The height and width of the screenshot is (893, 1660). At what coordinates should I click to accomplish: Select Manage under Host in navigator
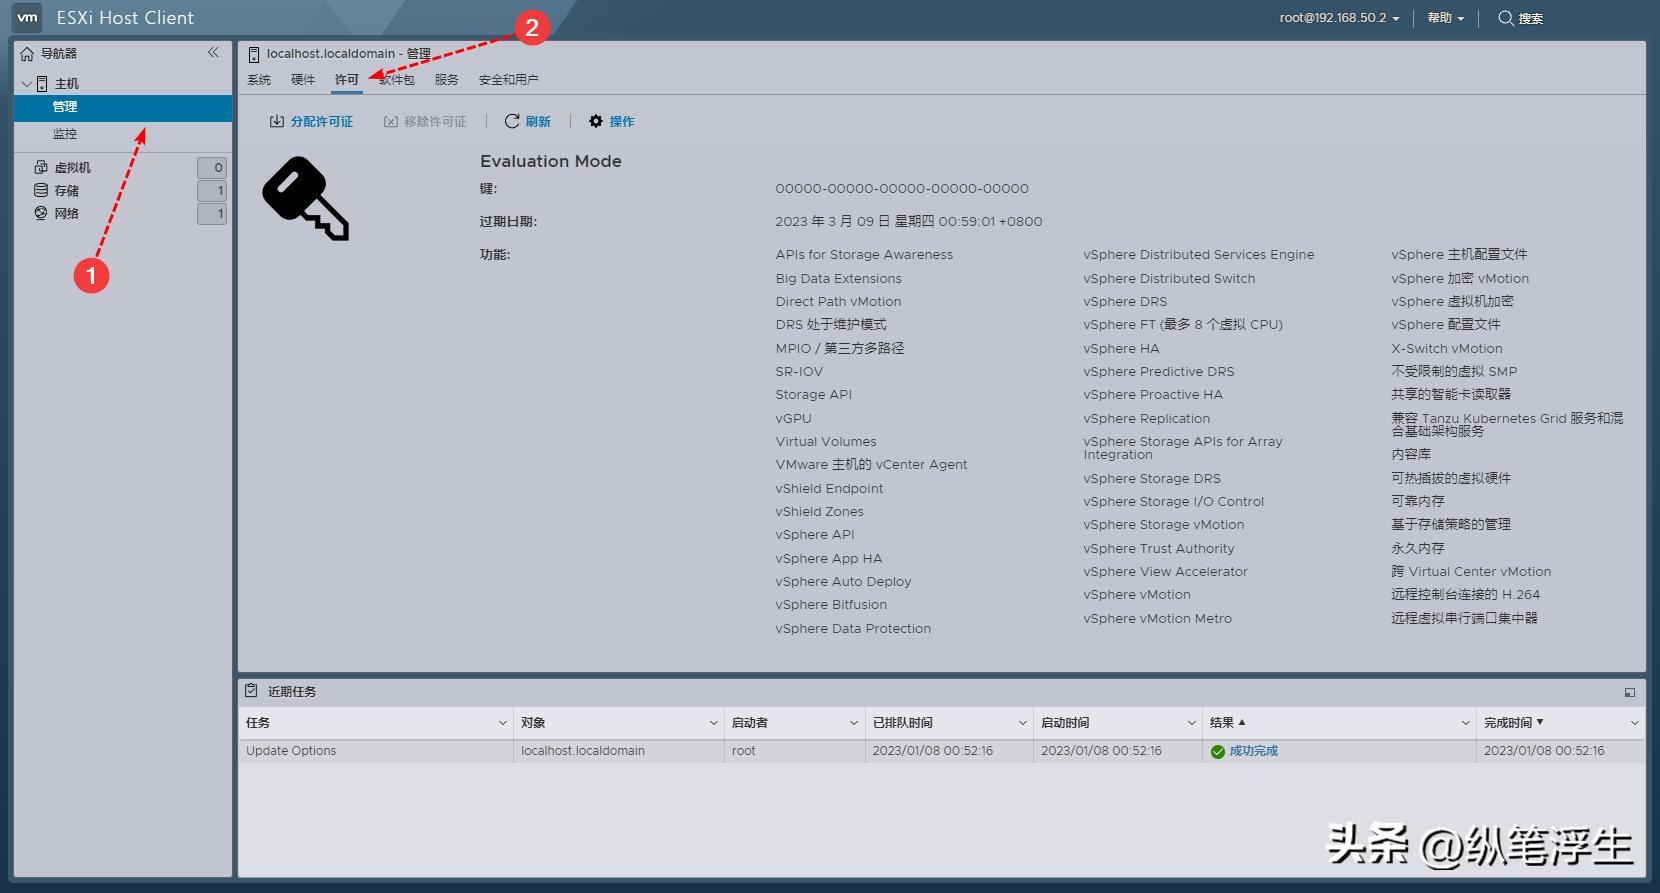(123, 107)
